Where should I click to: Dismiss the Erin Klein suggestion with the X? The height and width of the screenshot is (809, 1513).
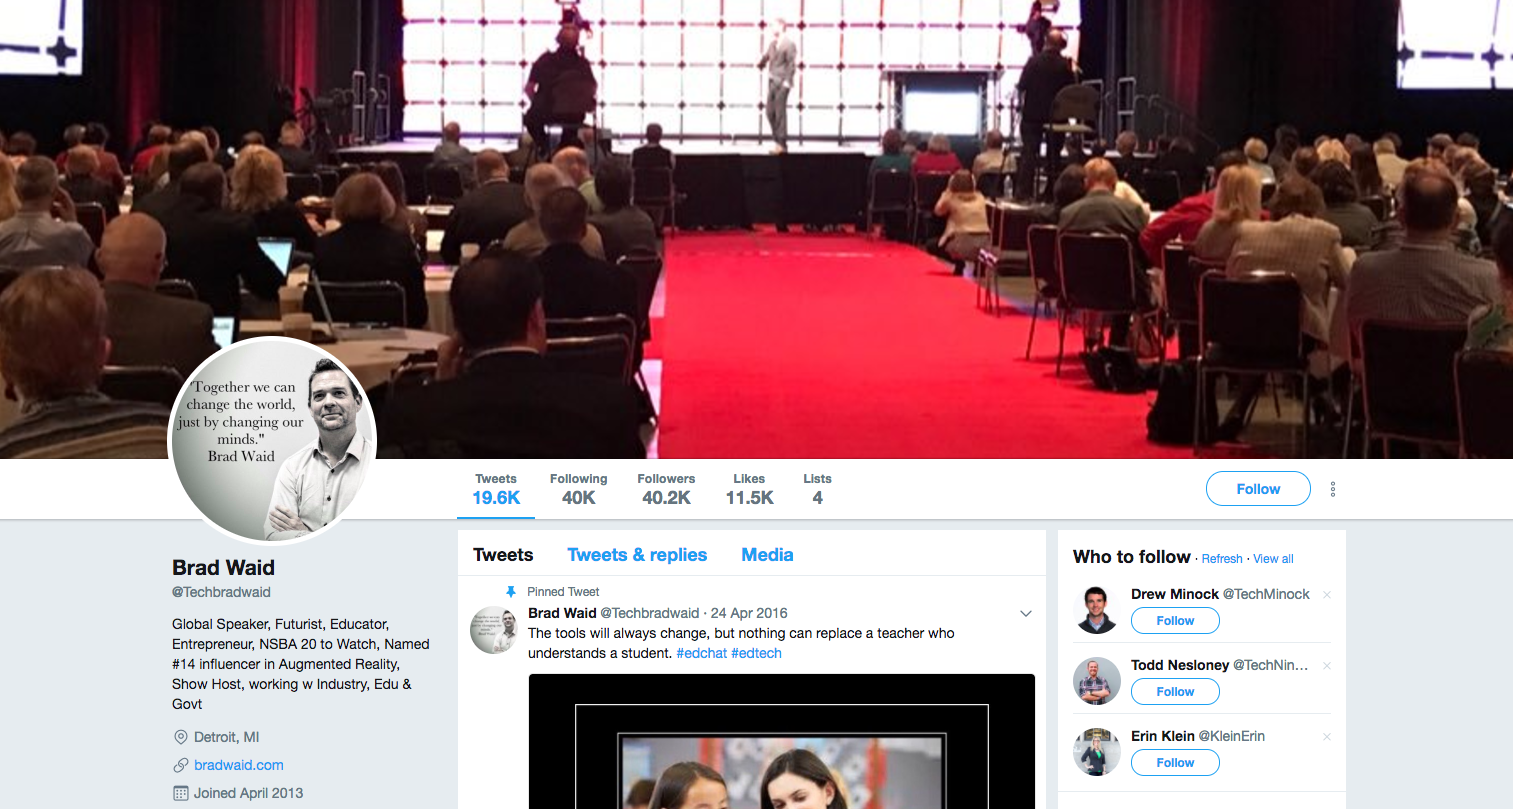pos(1327,737)
